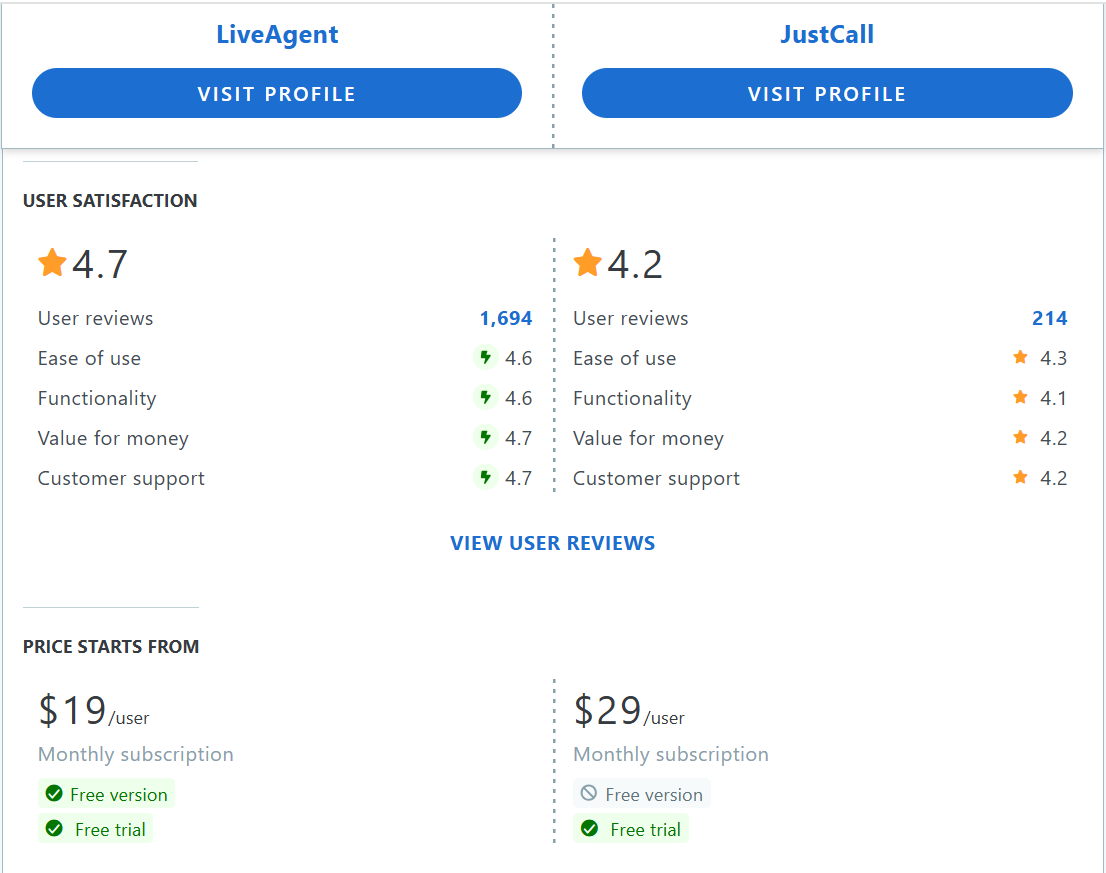Click the orange star beside LiveAgent's 4.7 rating
This screenshot has width=1106, height=873.
pos(52,262)
